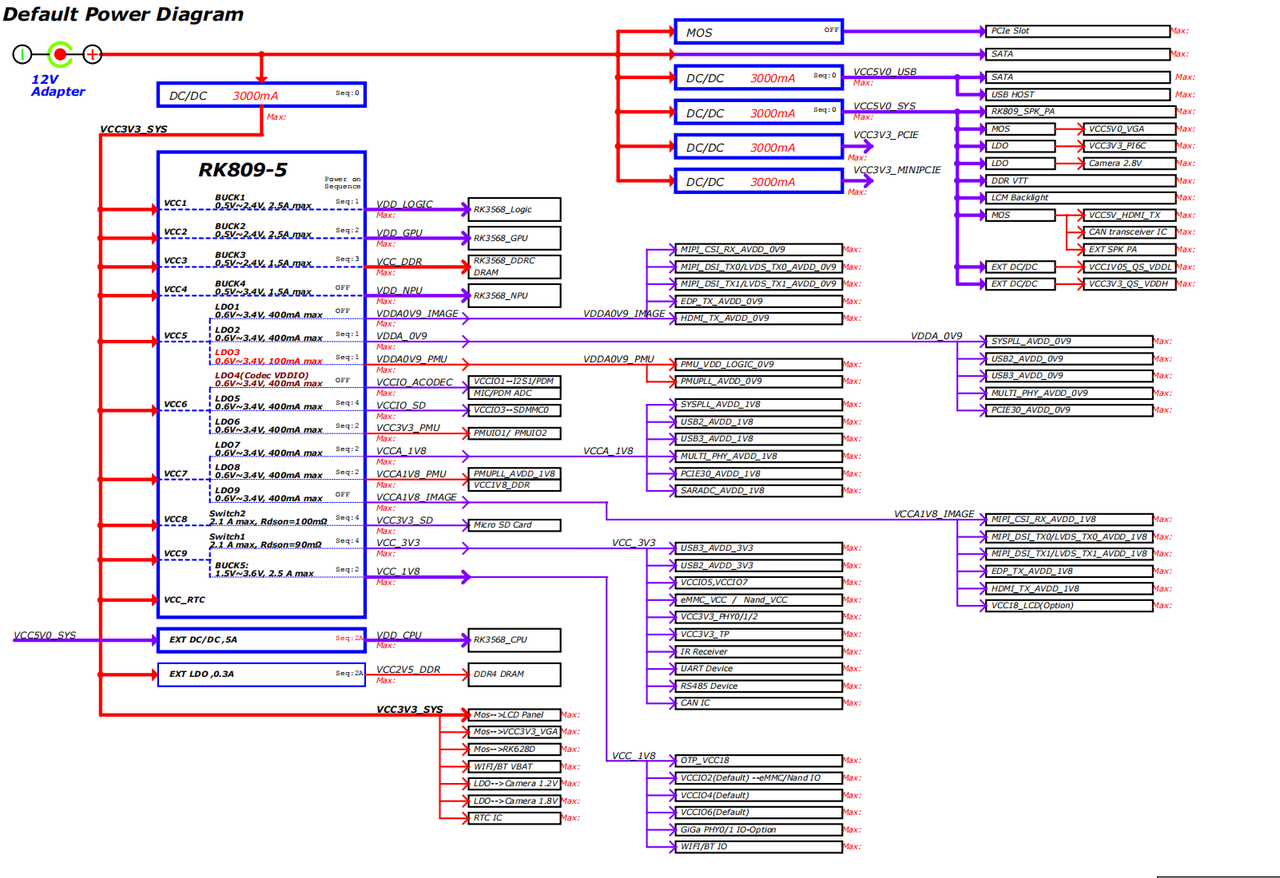Select the RK3568_NPU block
This screenshot has height=878, width=1280.
point(514,296)
